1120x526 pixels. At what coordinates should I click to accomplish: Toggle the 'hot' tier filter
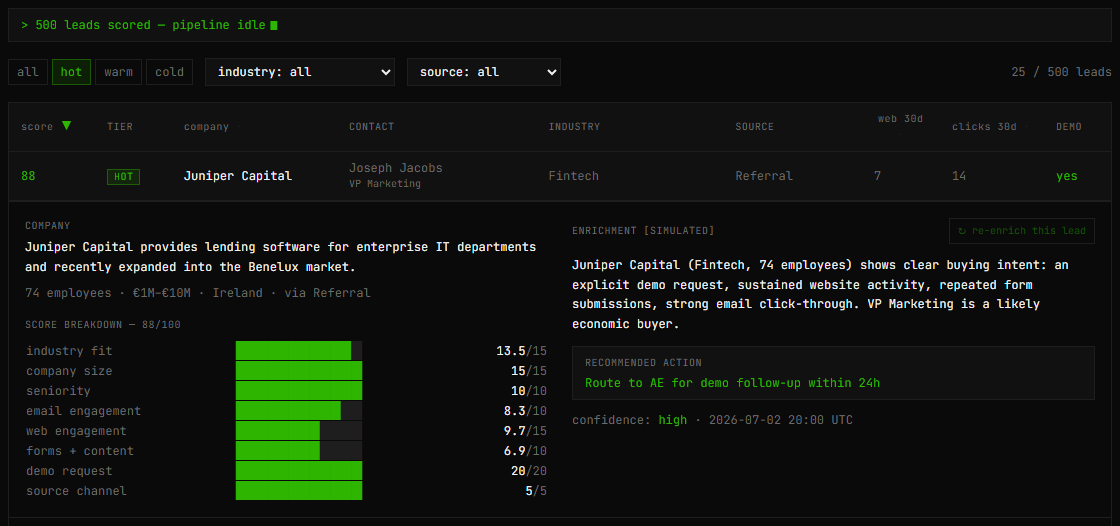pyautogui.click(x=71, y=72)
